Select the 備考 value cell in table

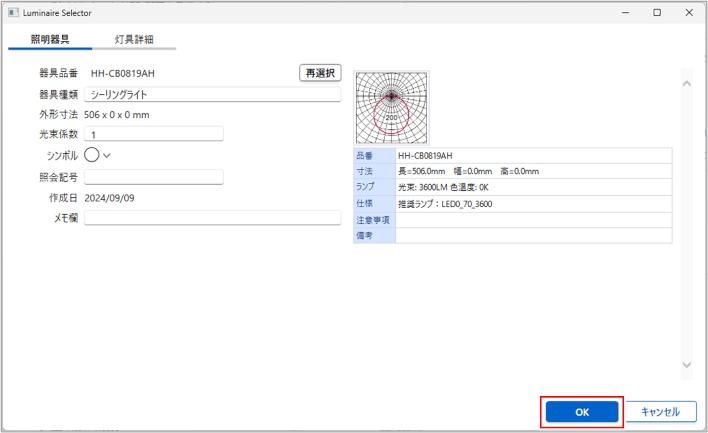point(533,235)
